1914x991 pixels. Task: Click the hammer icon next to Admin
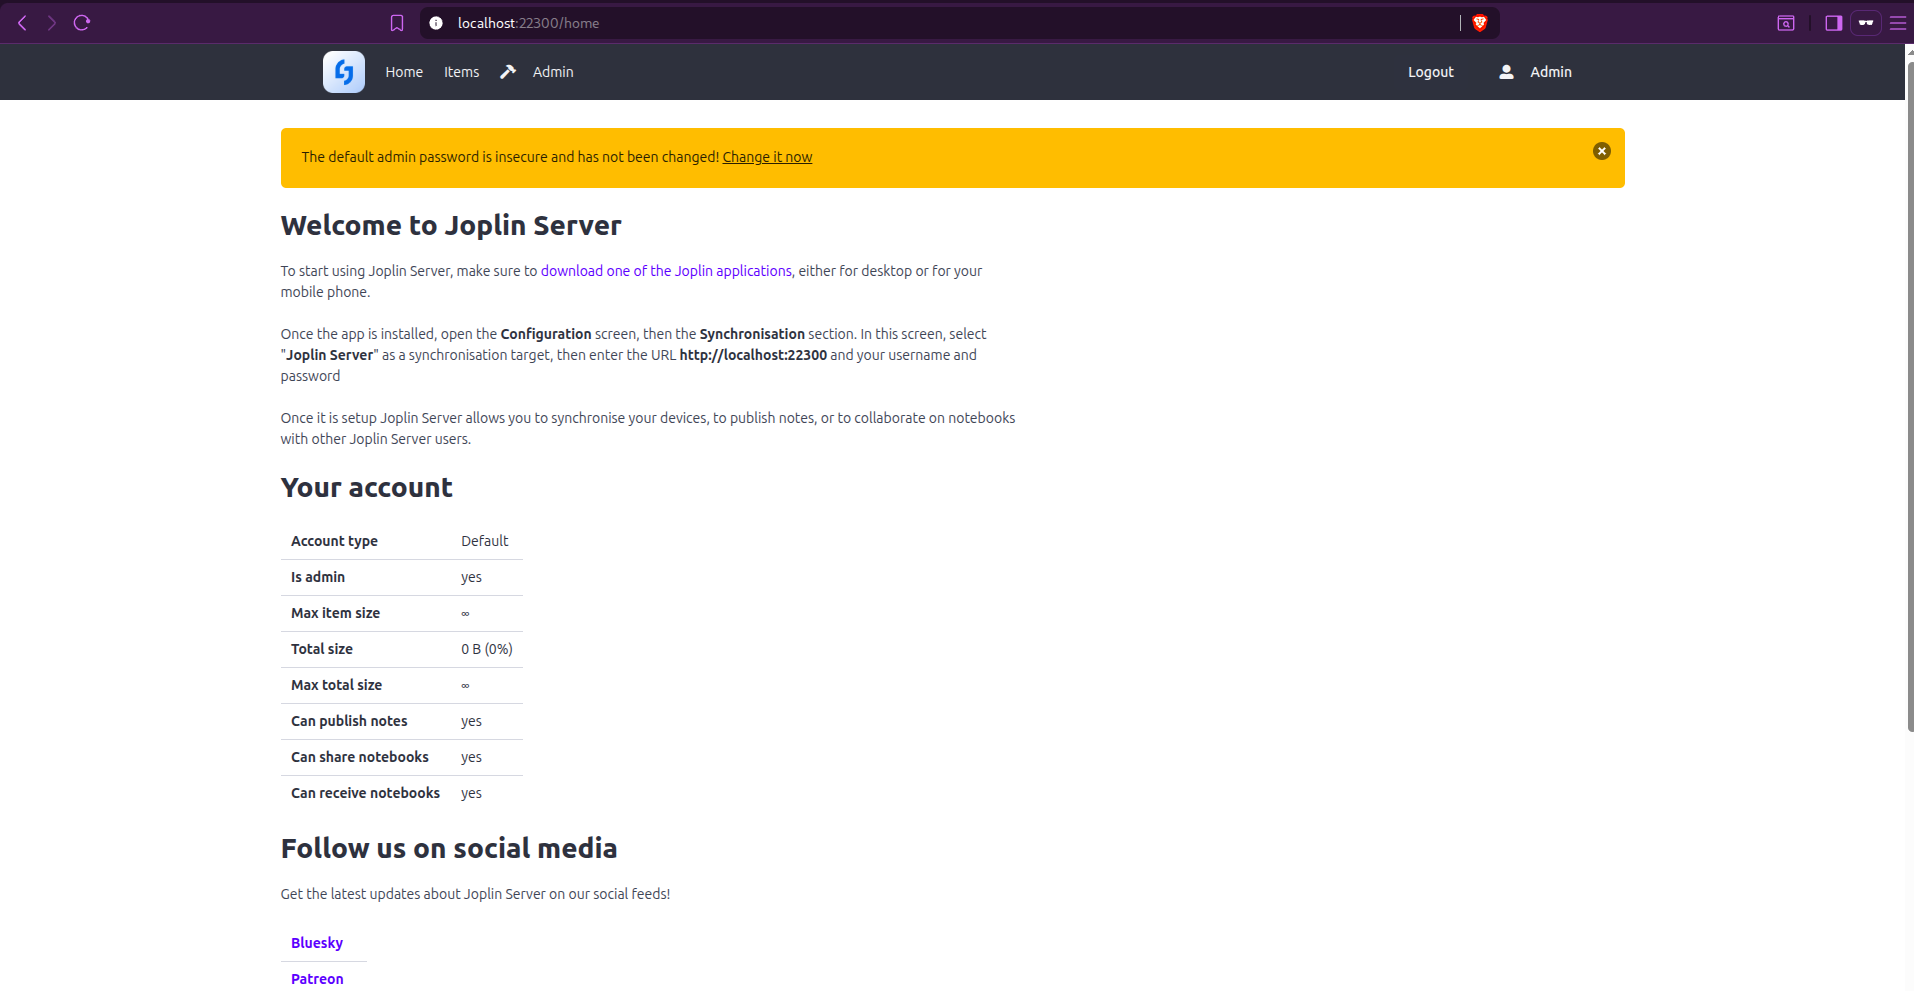coord(508,72)
